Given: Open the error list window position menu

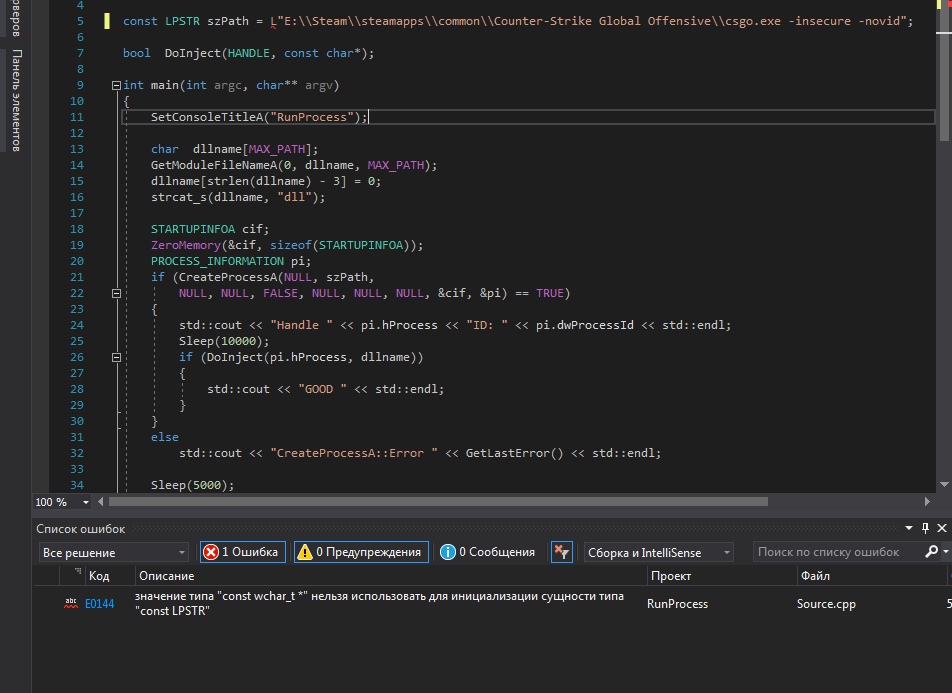Looking at the screenshot, I should tap(908, 528).
